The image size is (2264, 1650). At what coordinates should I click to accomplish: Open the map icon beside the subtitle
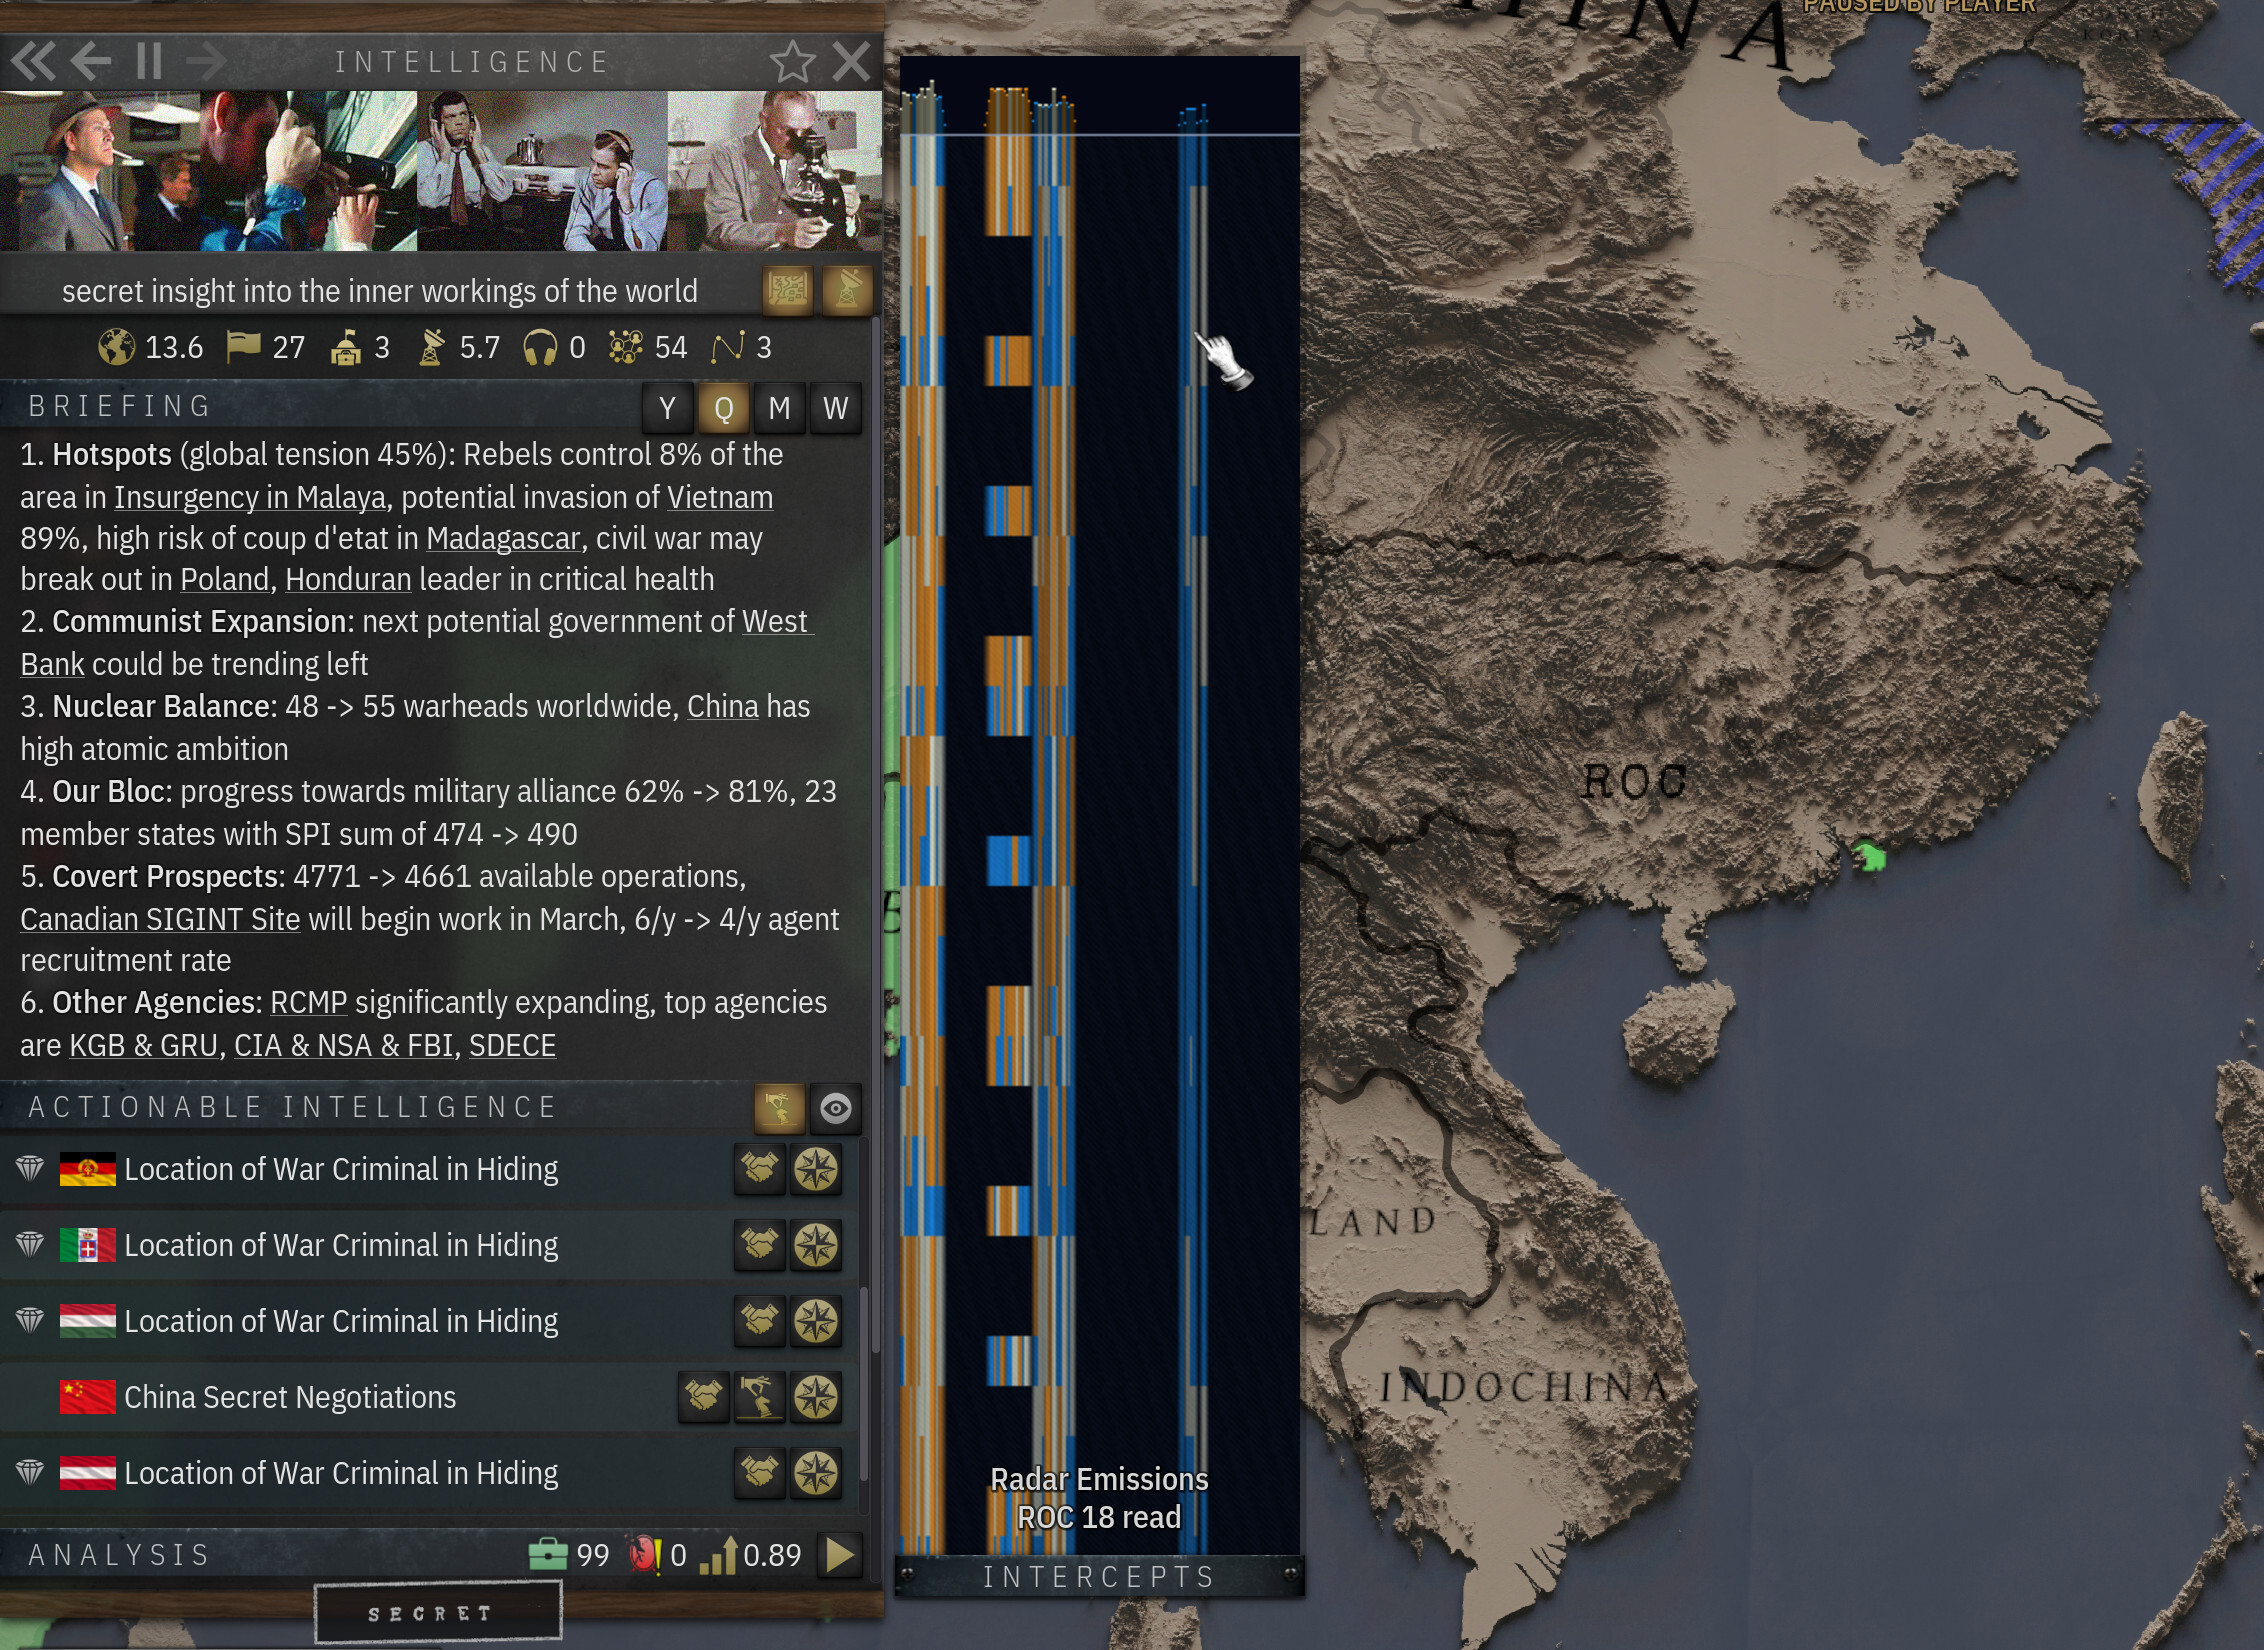point(788,291)
